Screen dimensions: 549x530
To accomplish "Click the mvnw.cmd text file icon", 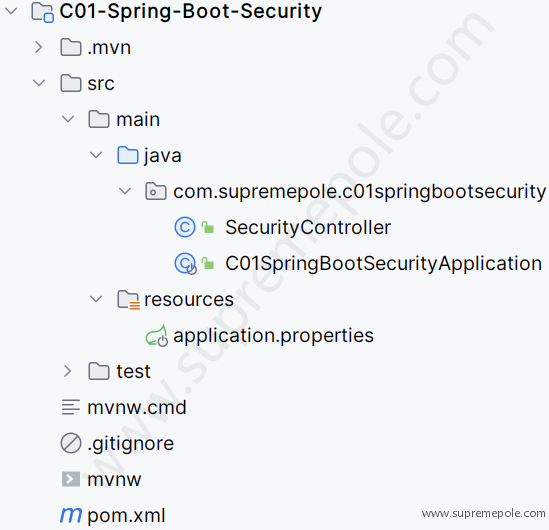I will click(71, 407).
